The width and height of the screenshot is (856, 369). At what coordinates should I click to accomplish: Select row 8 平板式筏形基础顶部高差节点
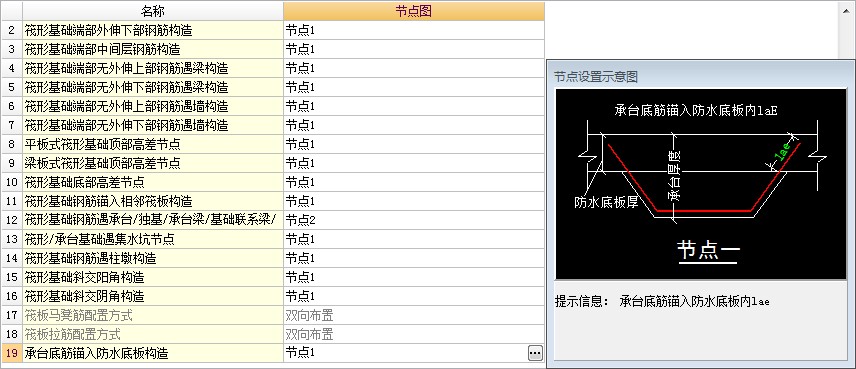pos(153,145)
